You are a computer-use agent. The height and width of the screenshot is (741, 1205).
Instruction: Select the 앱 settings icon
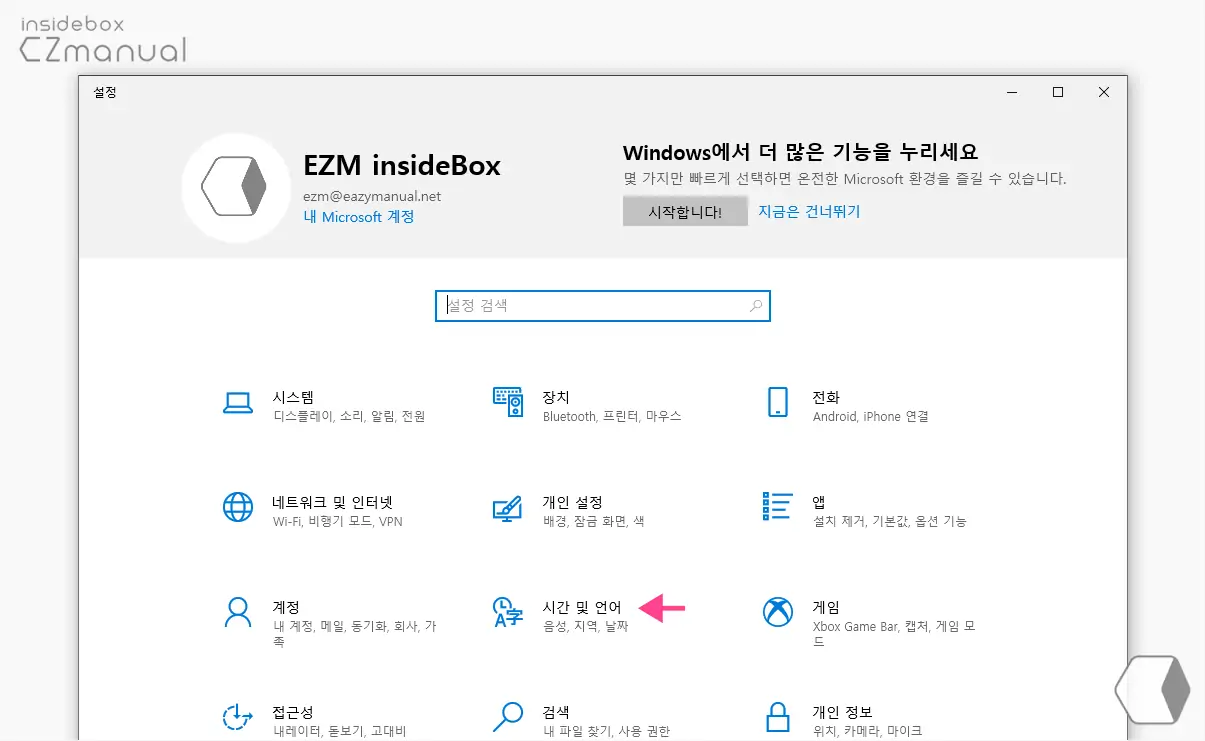(777, 507)
